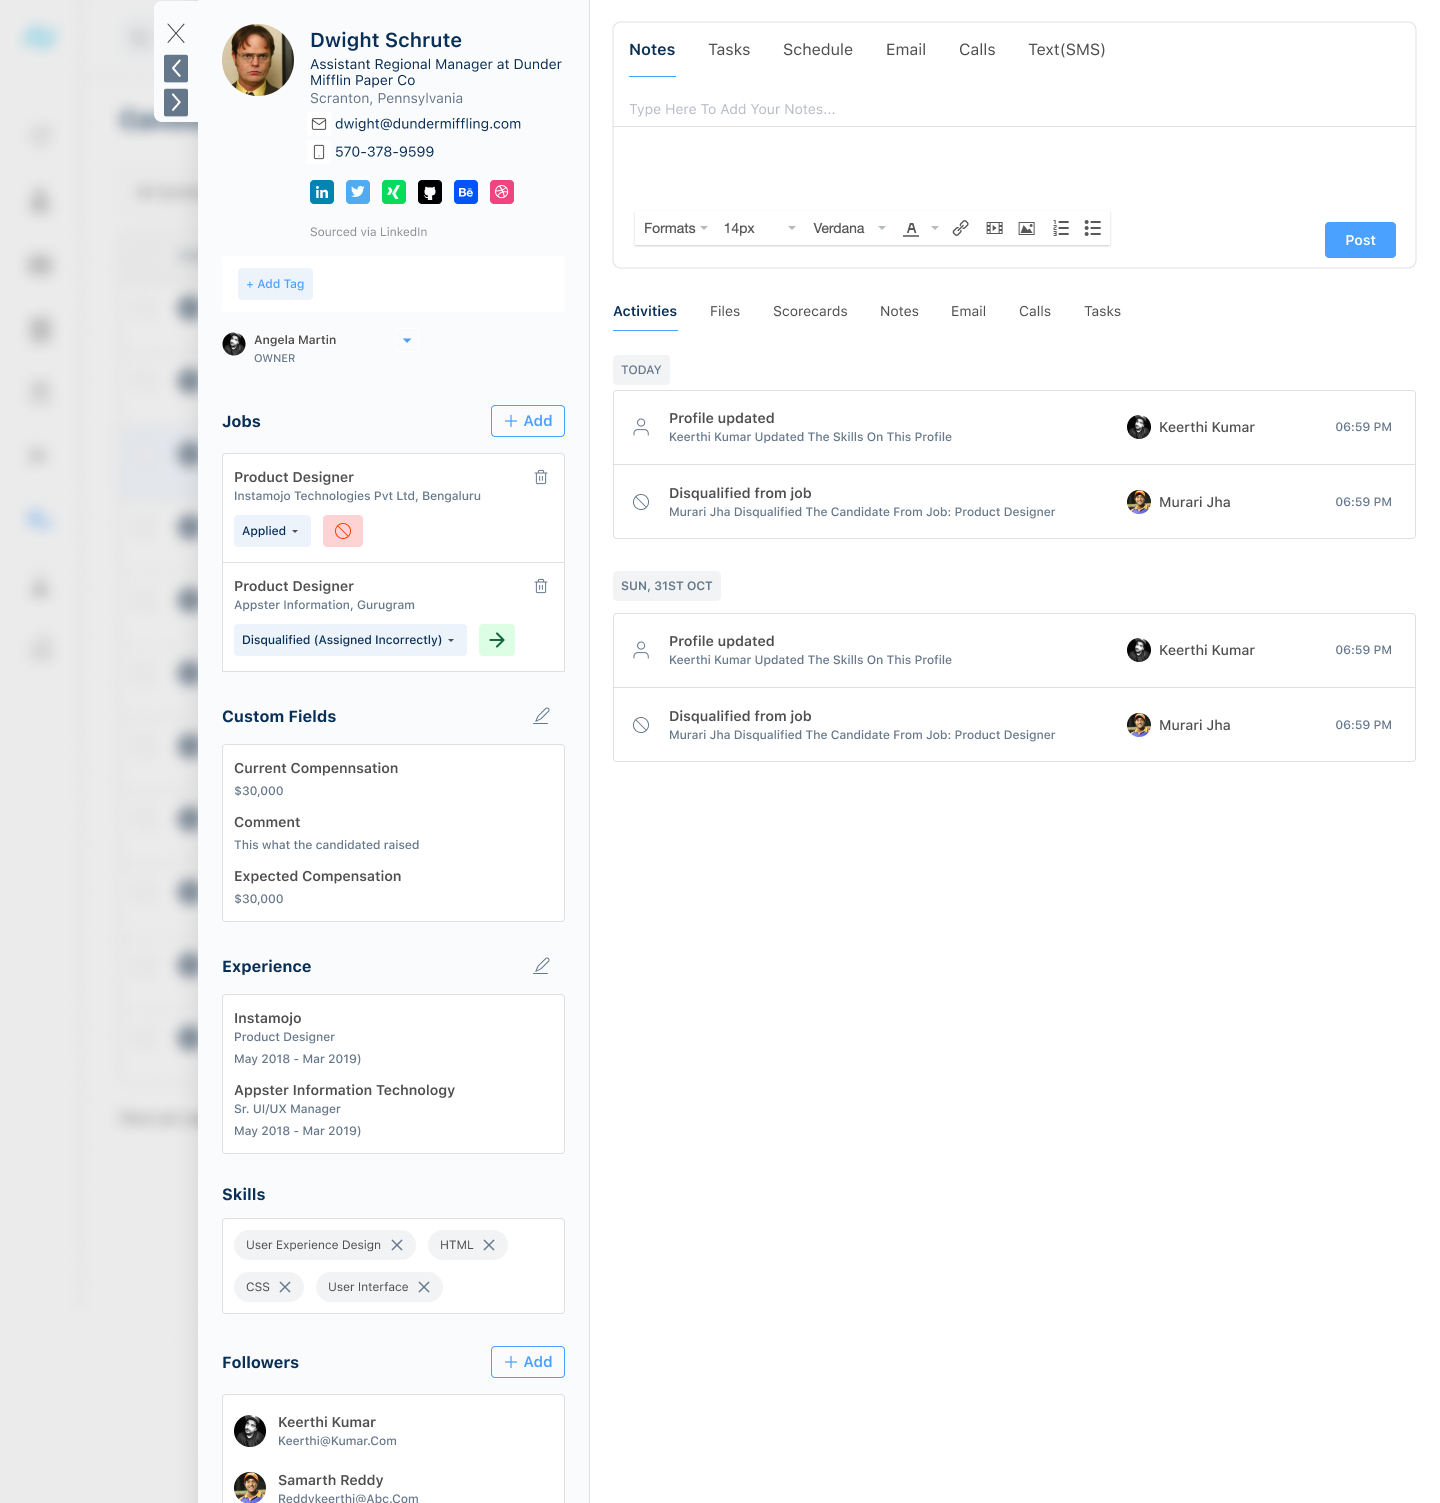This screenshot has width=1440, height=1503.
Task: Open Dwight's Twitter profile icon
Action: 358,192
